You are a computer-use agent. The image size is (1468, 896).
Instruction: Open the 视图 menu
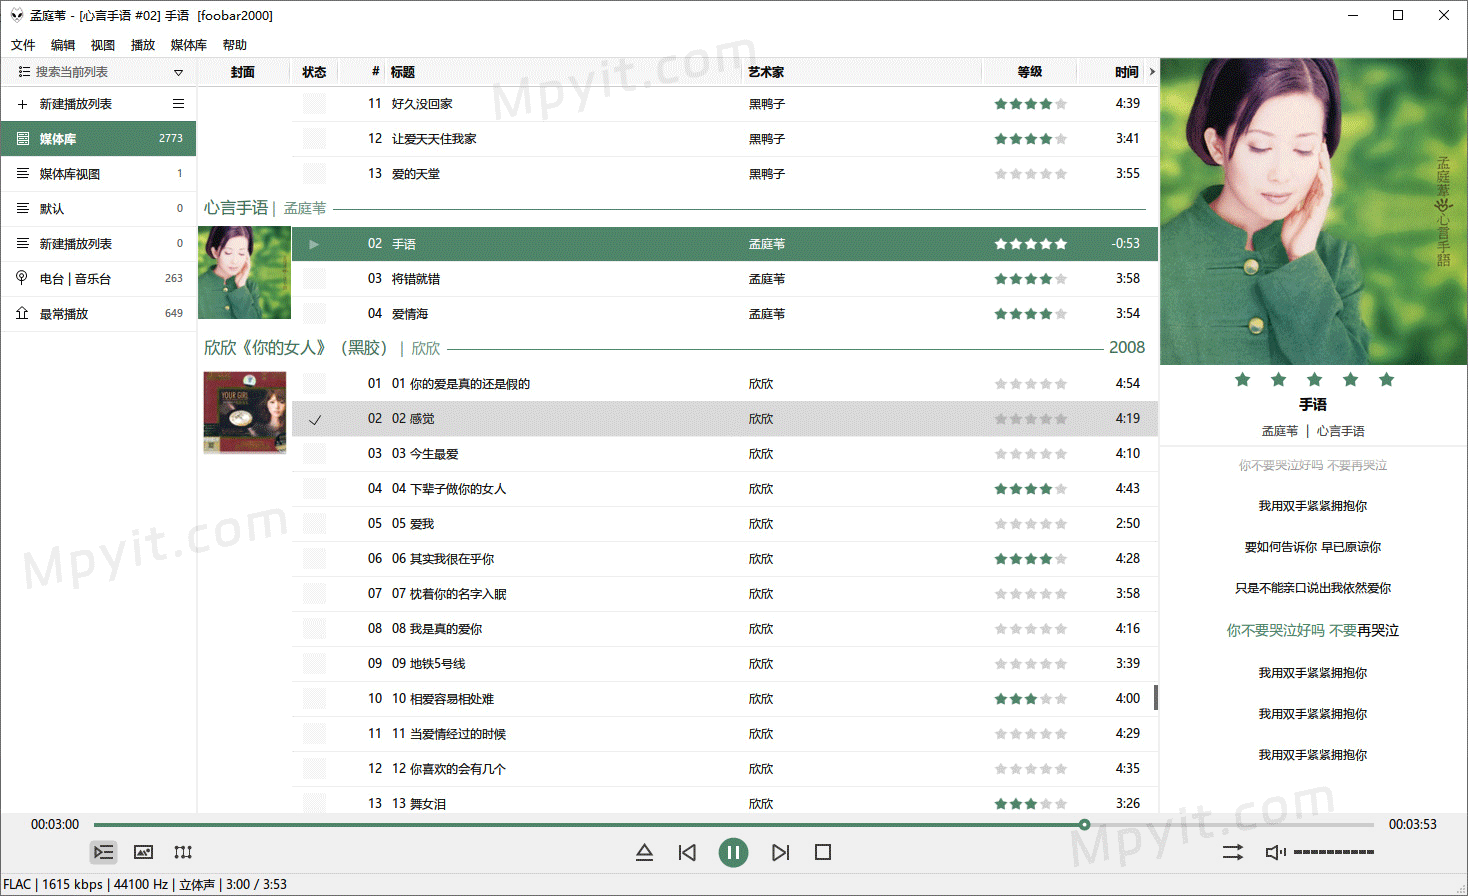(103, 45)
